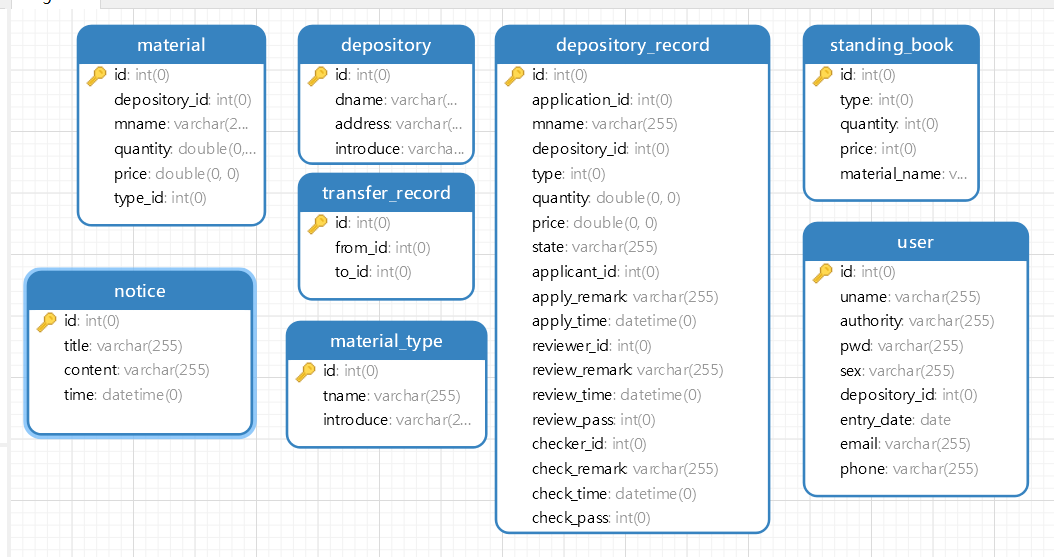Click the primary key icon in depository table

(x=317, y=76)
